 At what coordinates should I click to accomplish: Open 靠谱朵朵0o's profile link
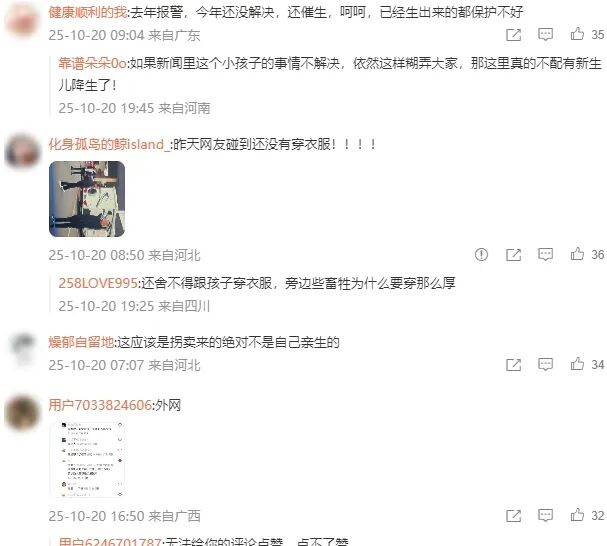pyautogui.click(x=92, y=63)
